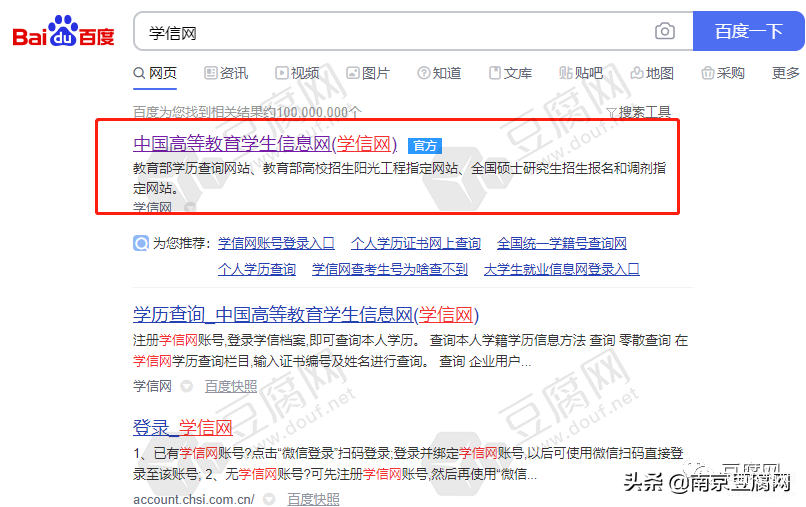This screenshot has width=806, height=507.
Task: Open the 登录_学信网 result
Action: click(182, 427)
